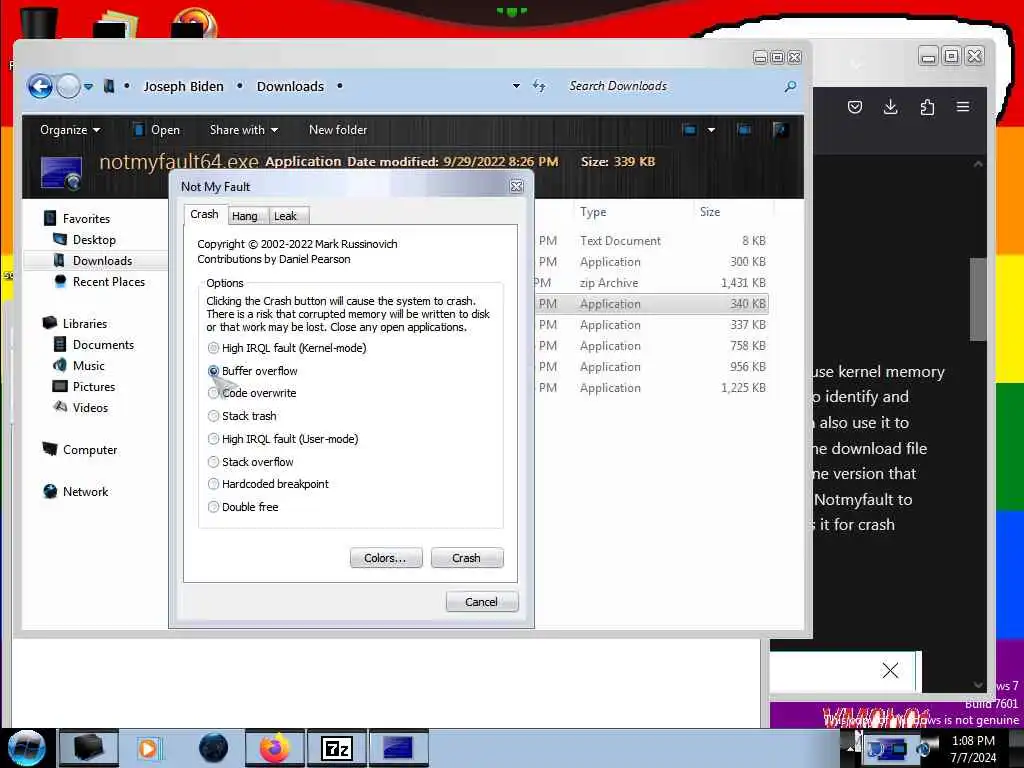Open Firefox hamburger menu

(x=963, y=107)
